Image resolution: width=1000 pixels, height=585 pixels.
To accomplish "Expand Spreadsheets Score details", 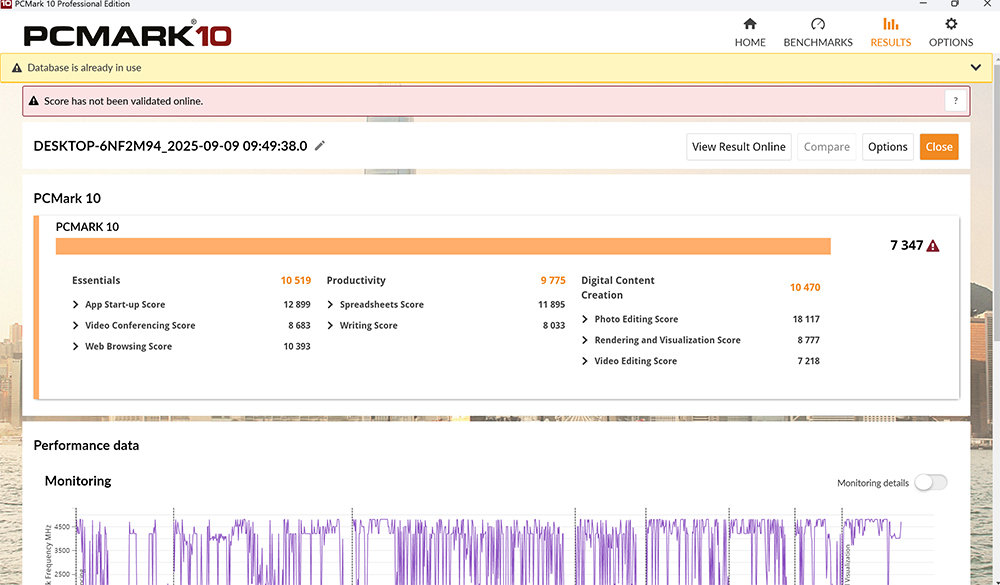I will tap(330, 304).
